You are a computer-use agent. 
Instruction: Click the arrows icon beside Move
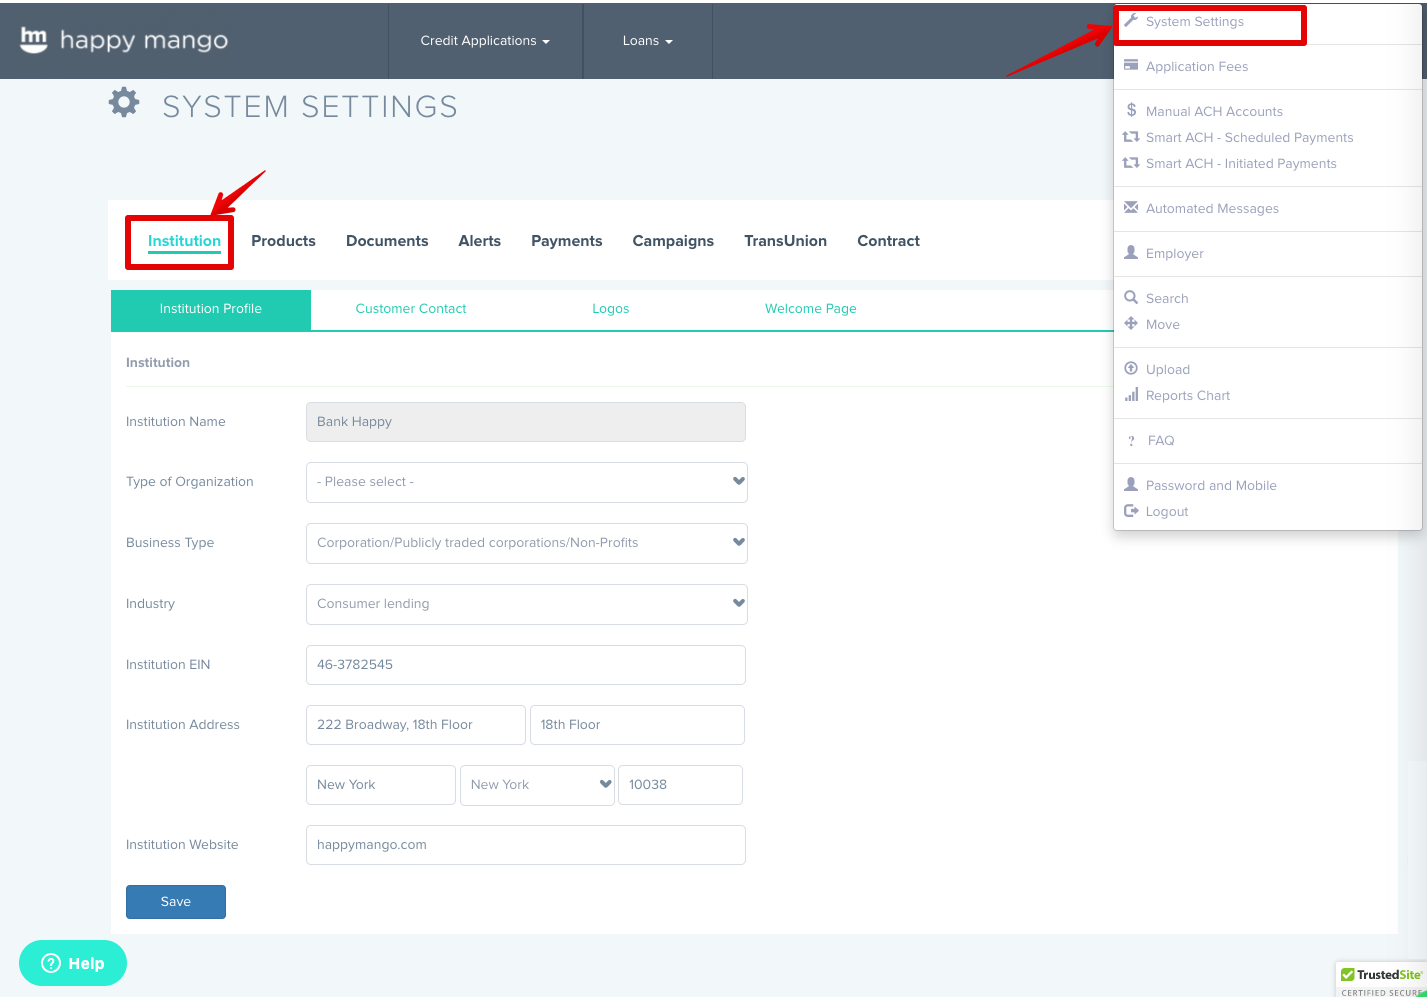click(1131, 323)
